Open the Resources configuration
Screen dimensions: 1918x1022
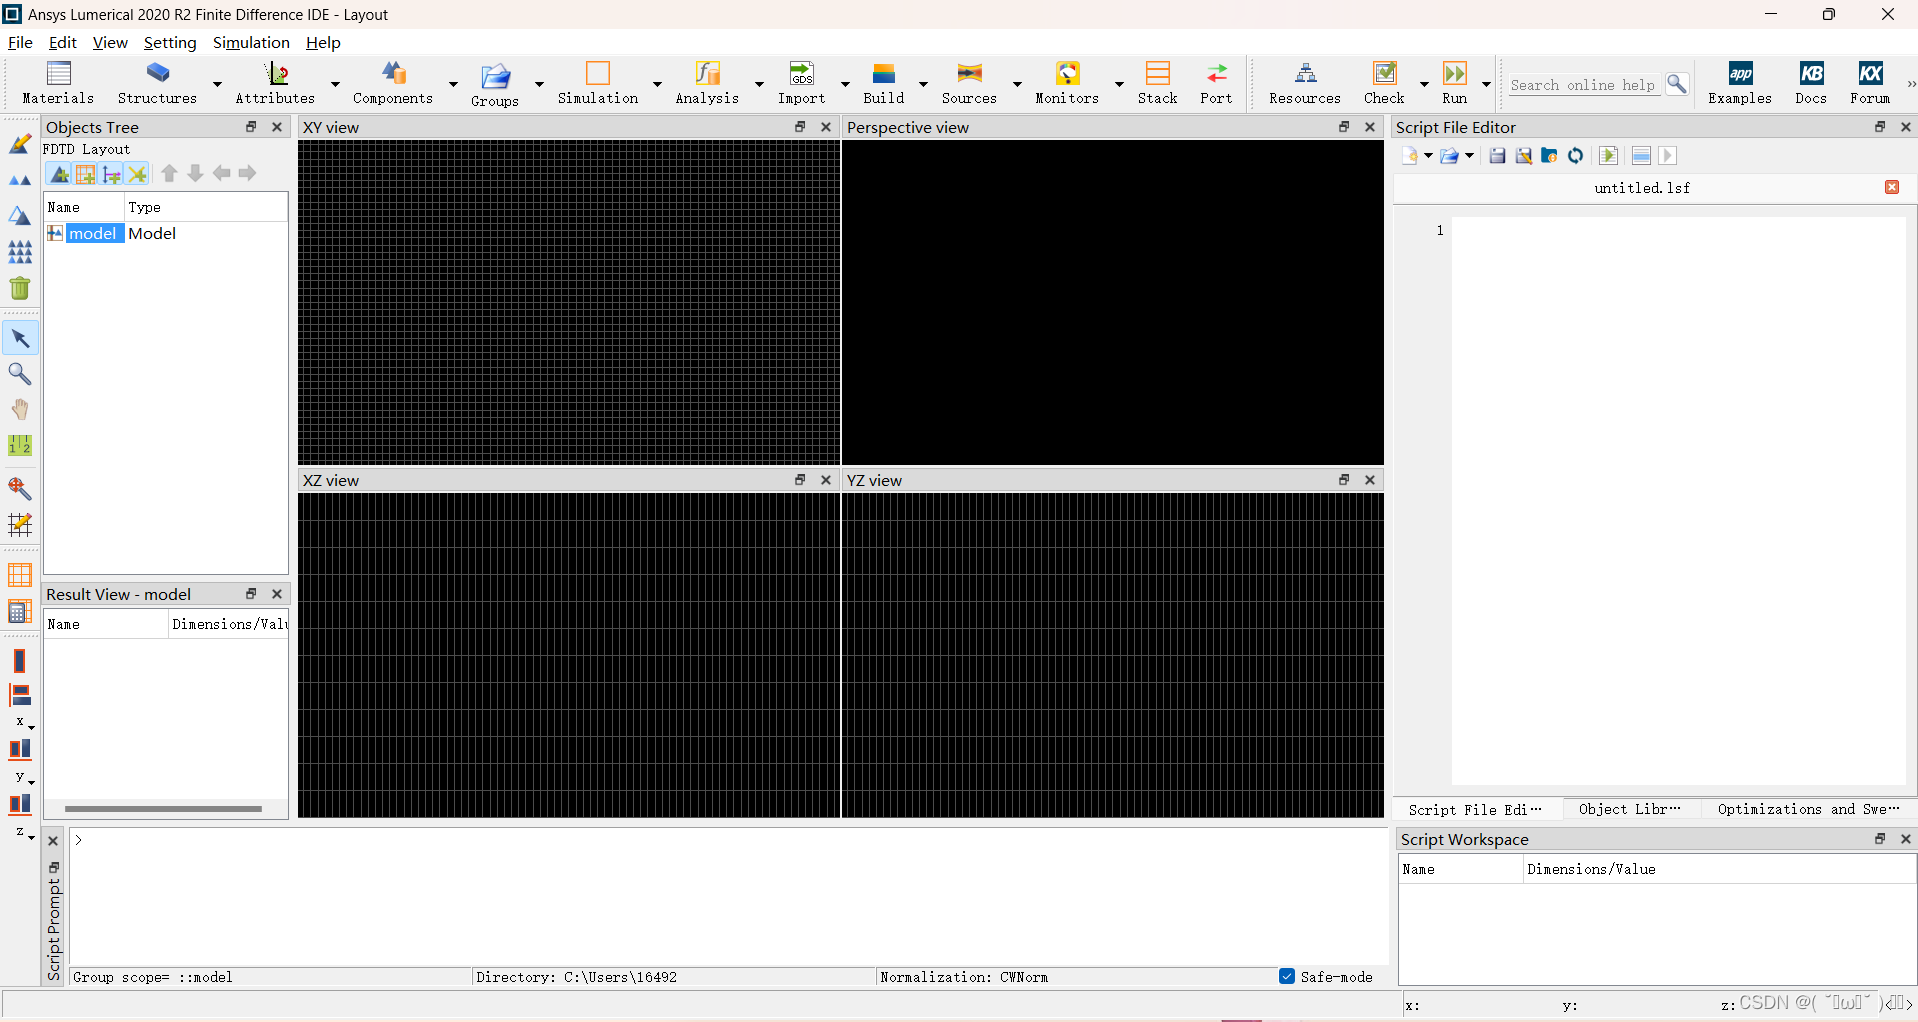coord(1305,82)
